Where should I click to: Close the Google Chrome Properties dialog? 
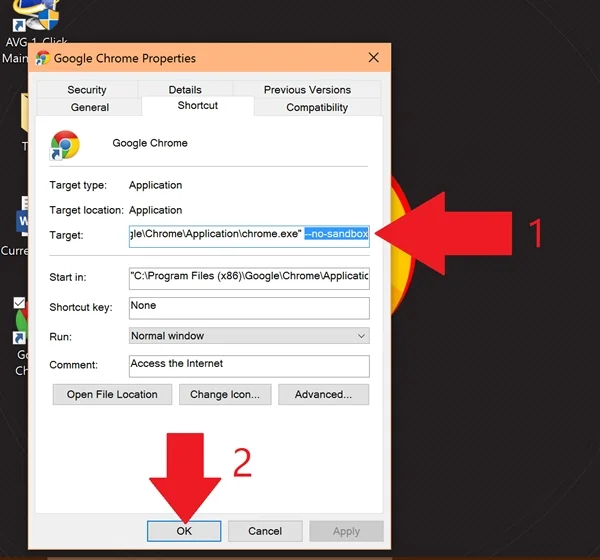pyautogui.click(x=373, y=58)
